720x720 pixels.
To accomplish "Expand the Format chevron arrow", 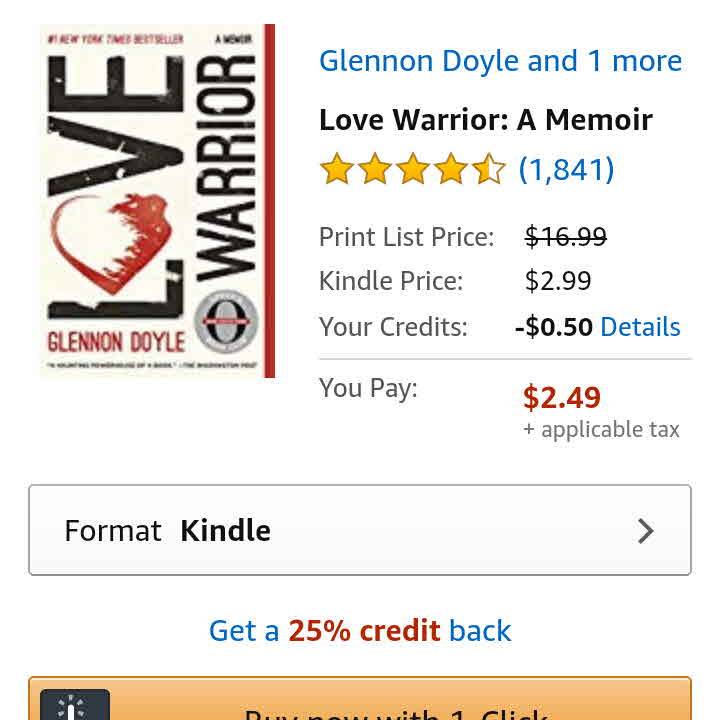I will [646, 531].
